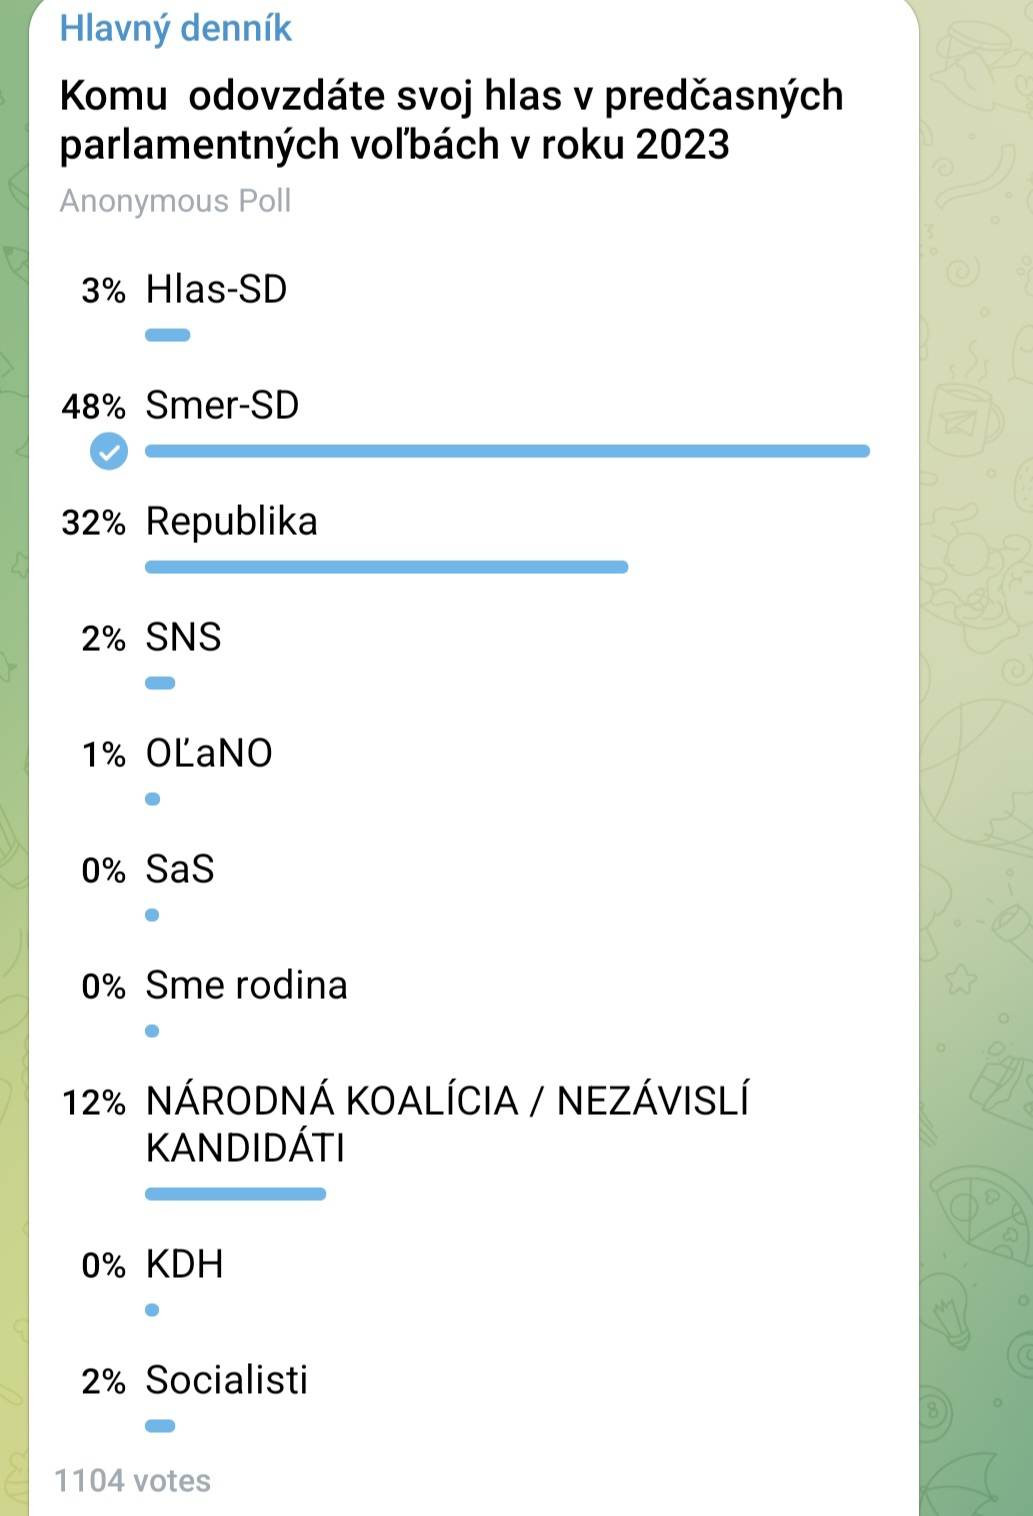Viewport: 1033px width, 1516px height.
Task: Click the Národná koalícia 12% result bar
Action: [x=236, y=1194]
